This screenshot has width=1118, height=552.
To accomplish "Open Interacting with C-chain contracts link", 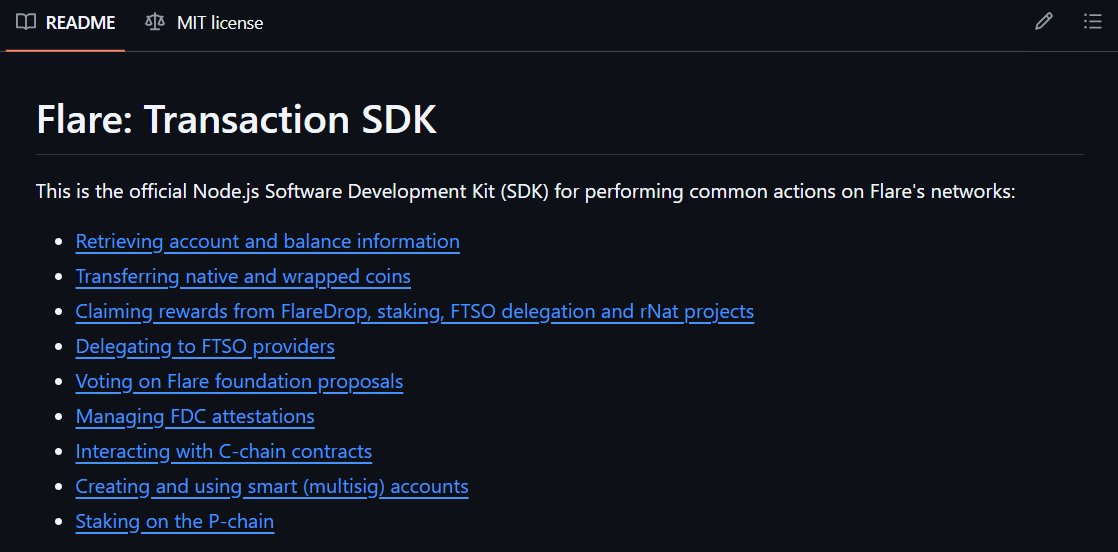I will [223, 451].
